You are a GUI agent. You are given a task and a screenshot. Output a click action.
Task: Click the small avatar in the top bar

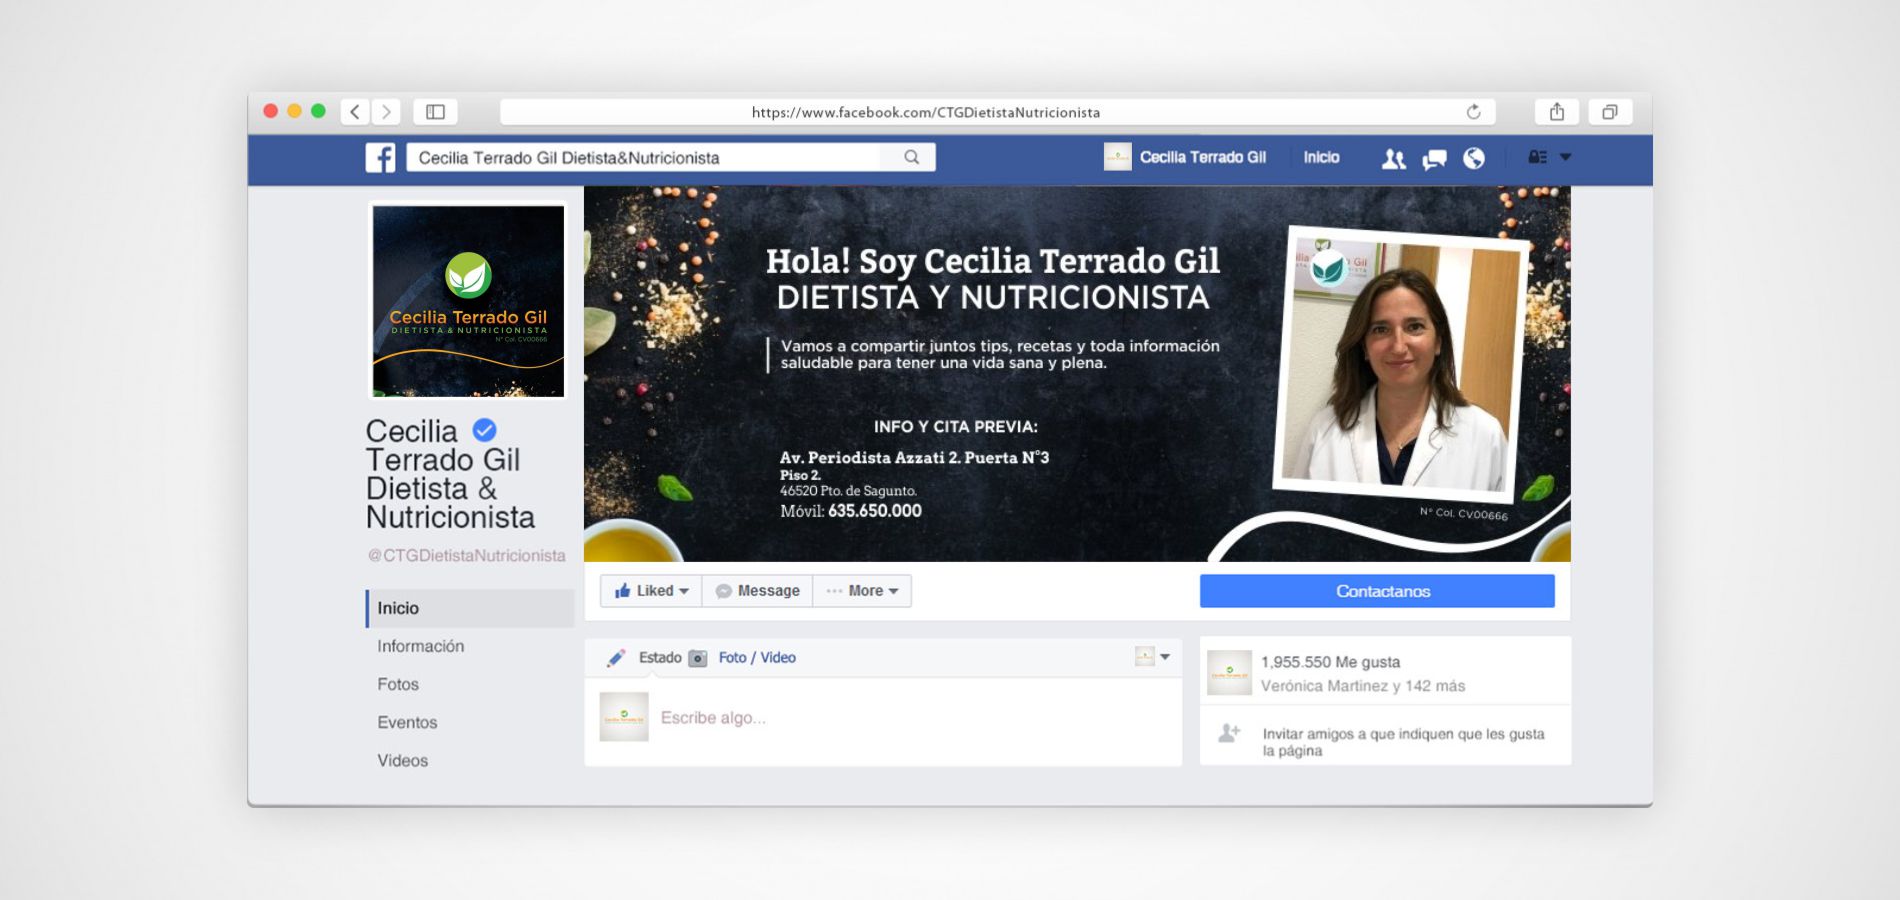(x=1117, y=157)
